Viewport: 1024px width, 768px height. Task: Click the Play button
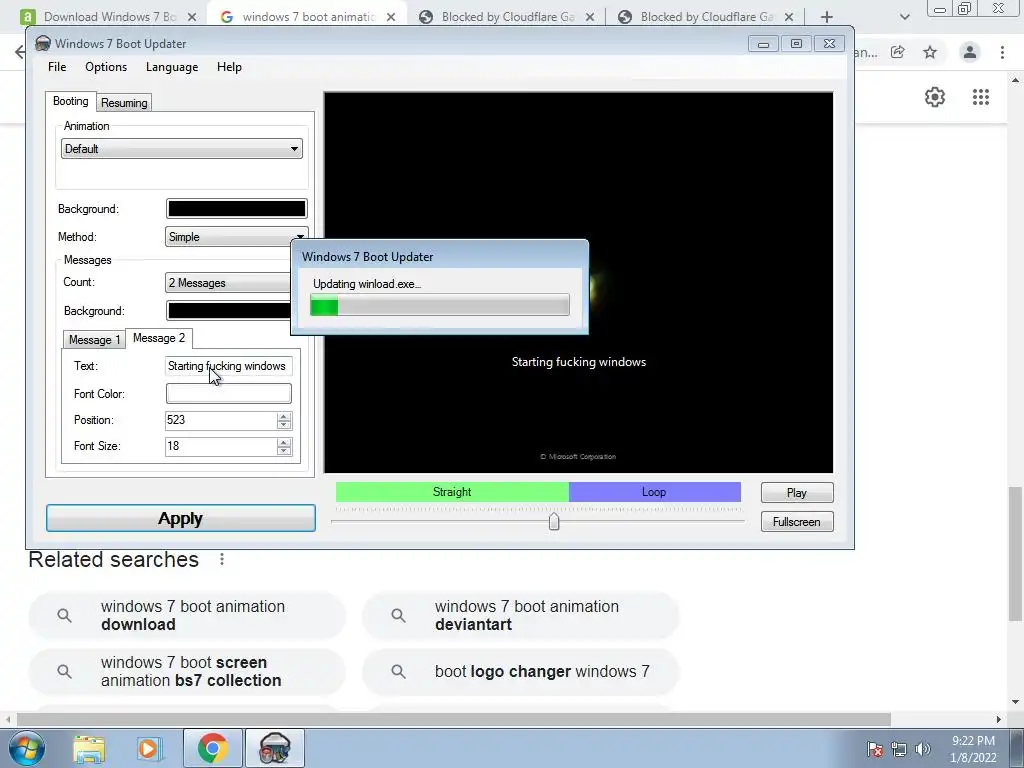tap(797, 493)
